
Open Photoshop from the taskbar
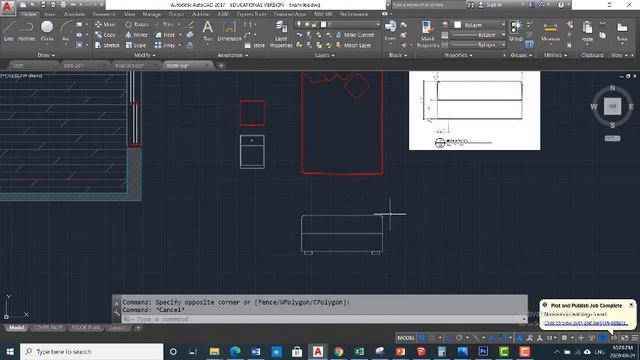(x=483, y=351)
